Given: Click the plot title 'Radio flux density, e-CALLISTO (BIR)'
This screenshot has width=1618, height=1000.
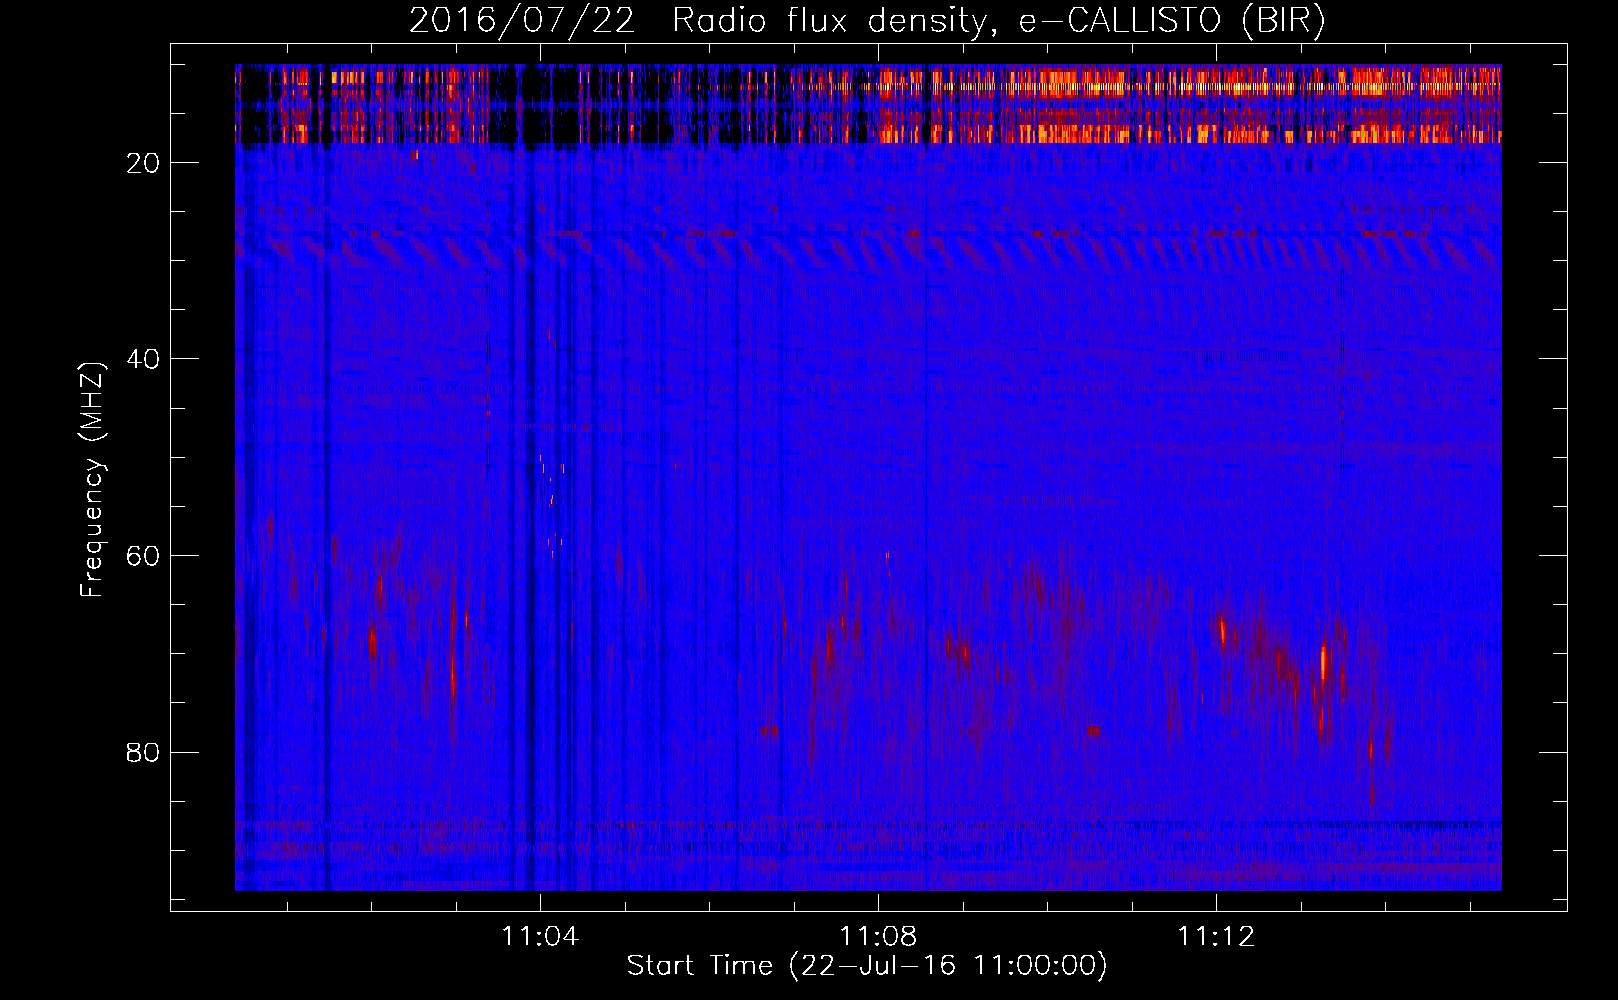Looking at the screenshot, I should pos(998,21).
